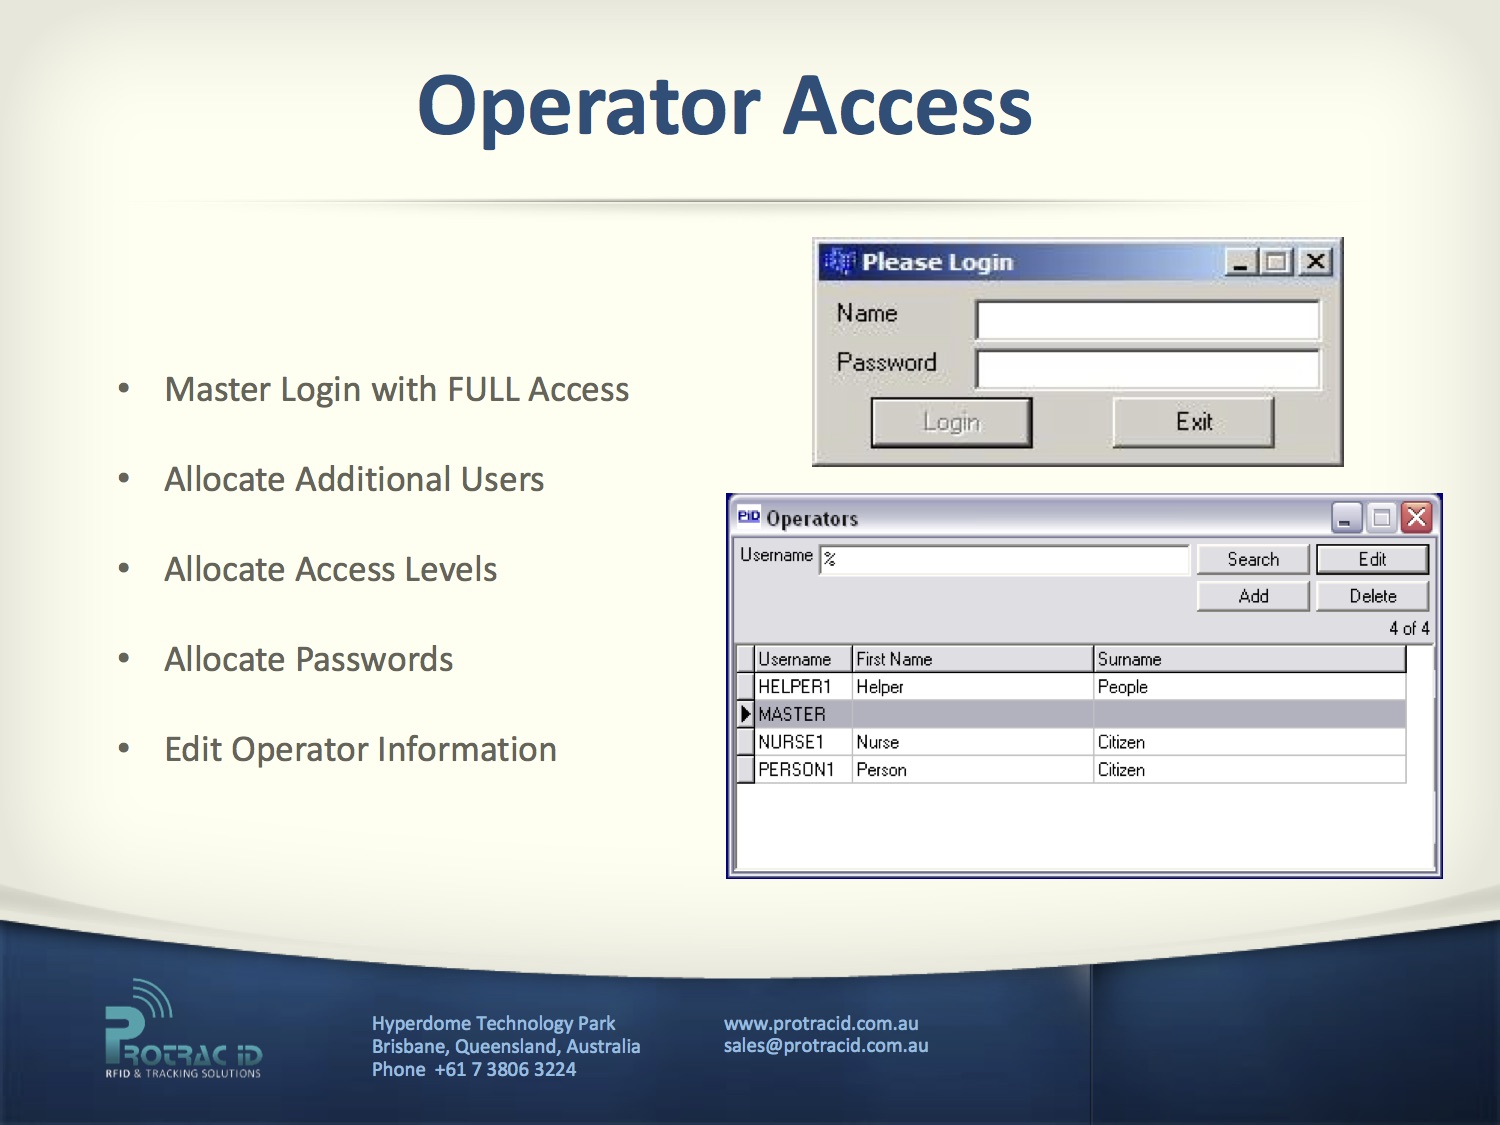Add a new operator
1500x1125 pixels.
point(1252,596)
